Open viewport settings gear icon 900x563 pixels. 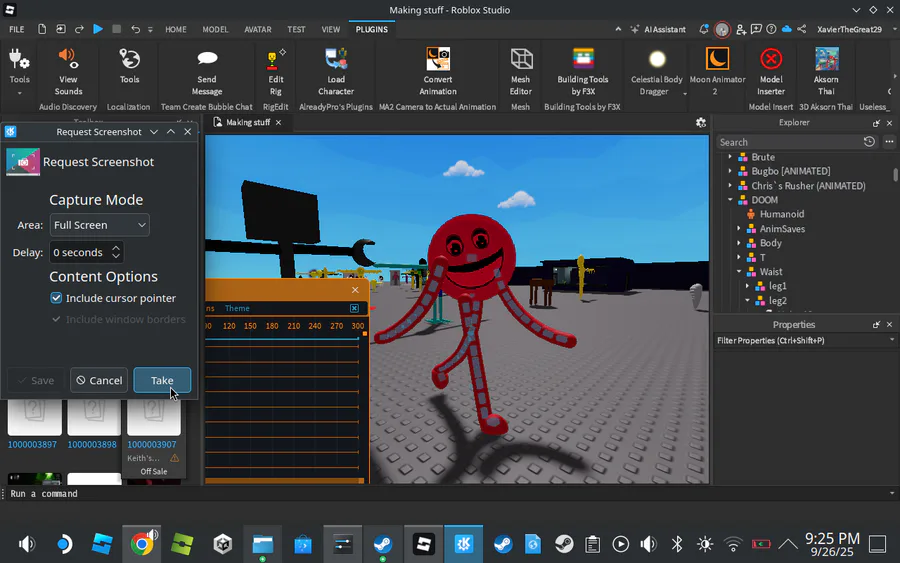701,123
